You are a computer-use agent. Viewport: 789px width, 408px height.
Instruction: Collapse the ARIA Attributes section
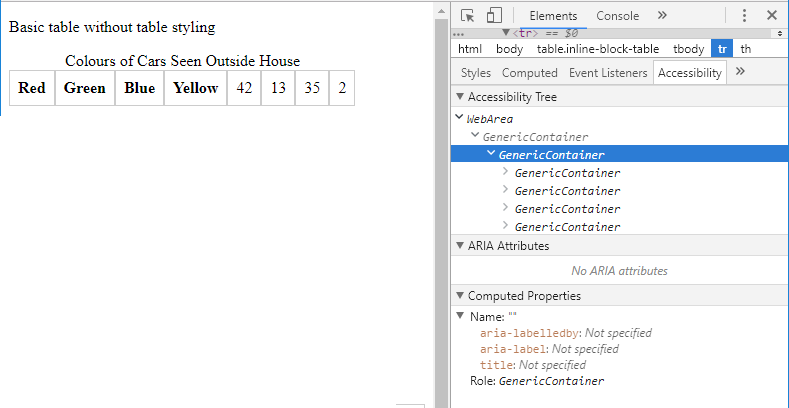pos(459,246)
